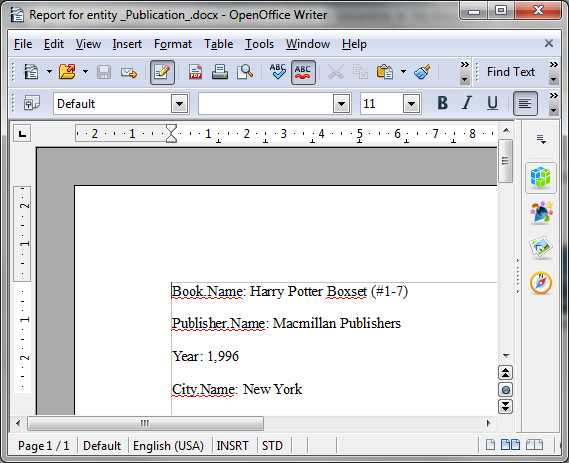Open the Table menu

218,44
